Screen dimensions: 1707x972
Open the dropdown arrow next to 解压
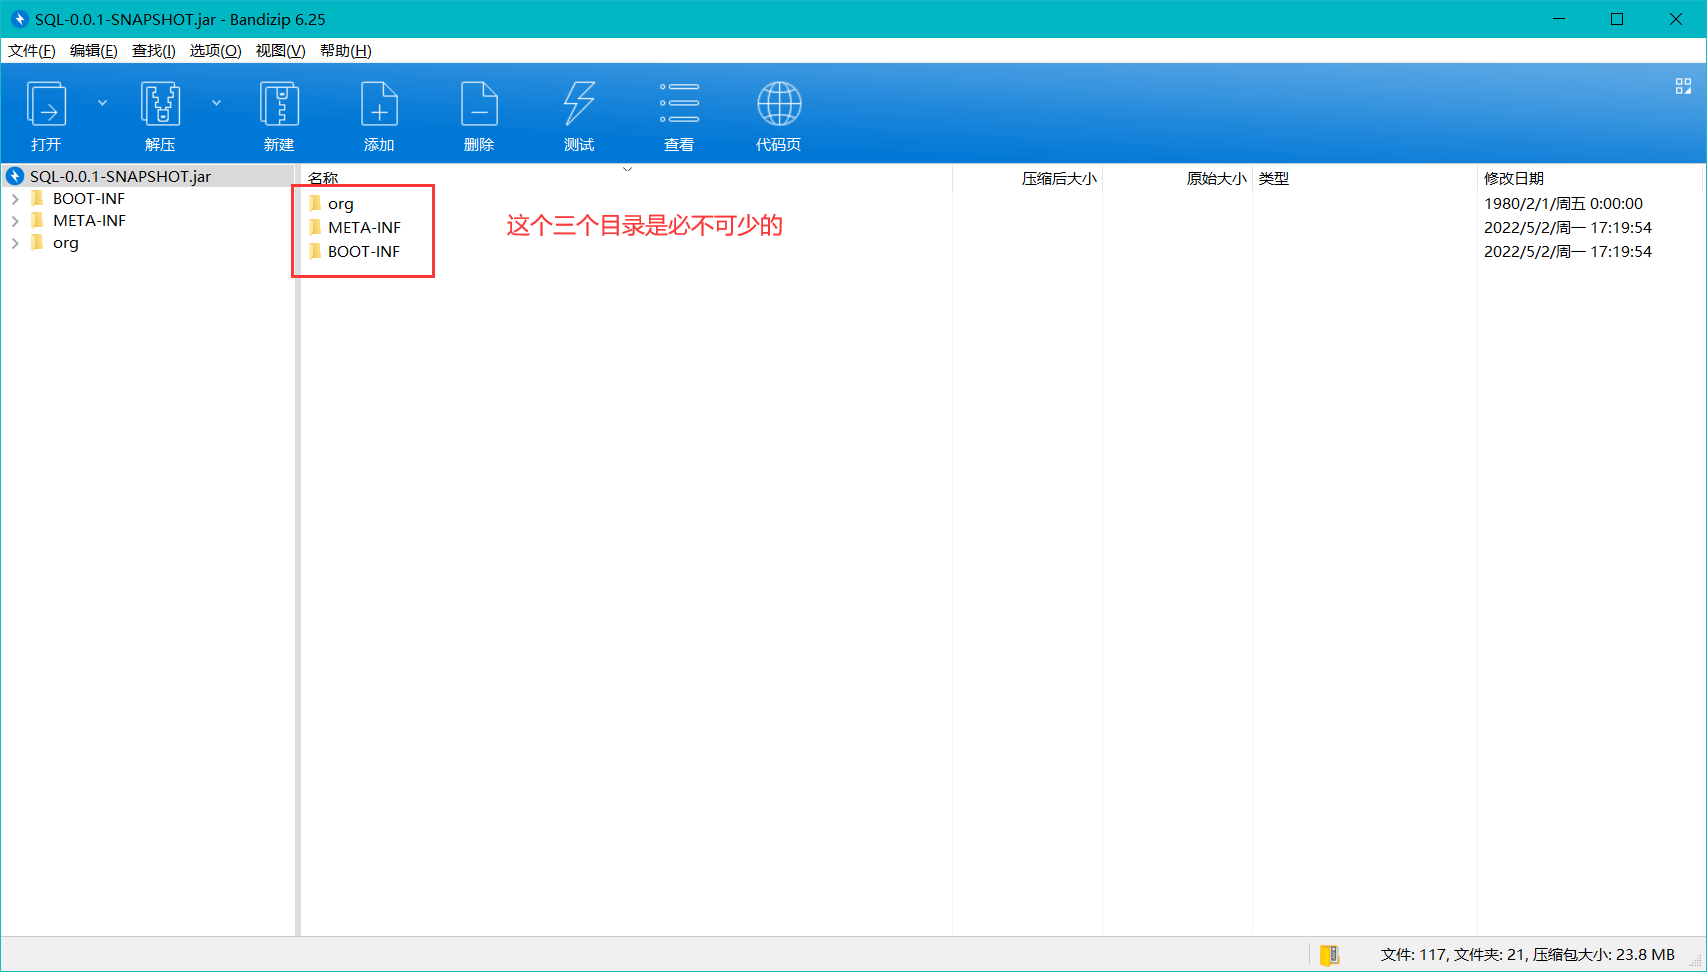pyautogui.click(x=216, y=103)
